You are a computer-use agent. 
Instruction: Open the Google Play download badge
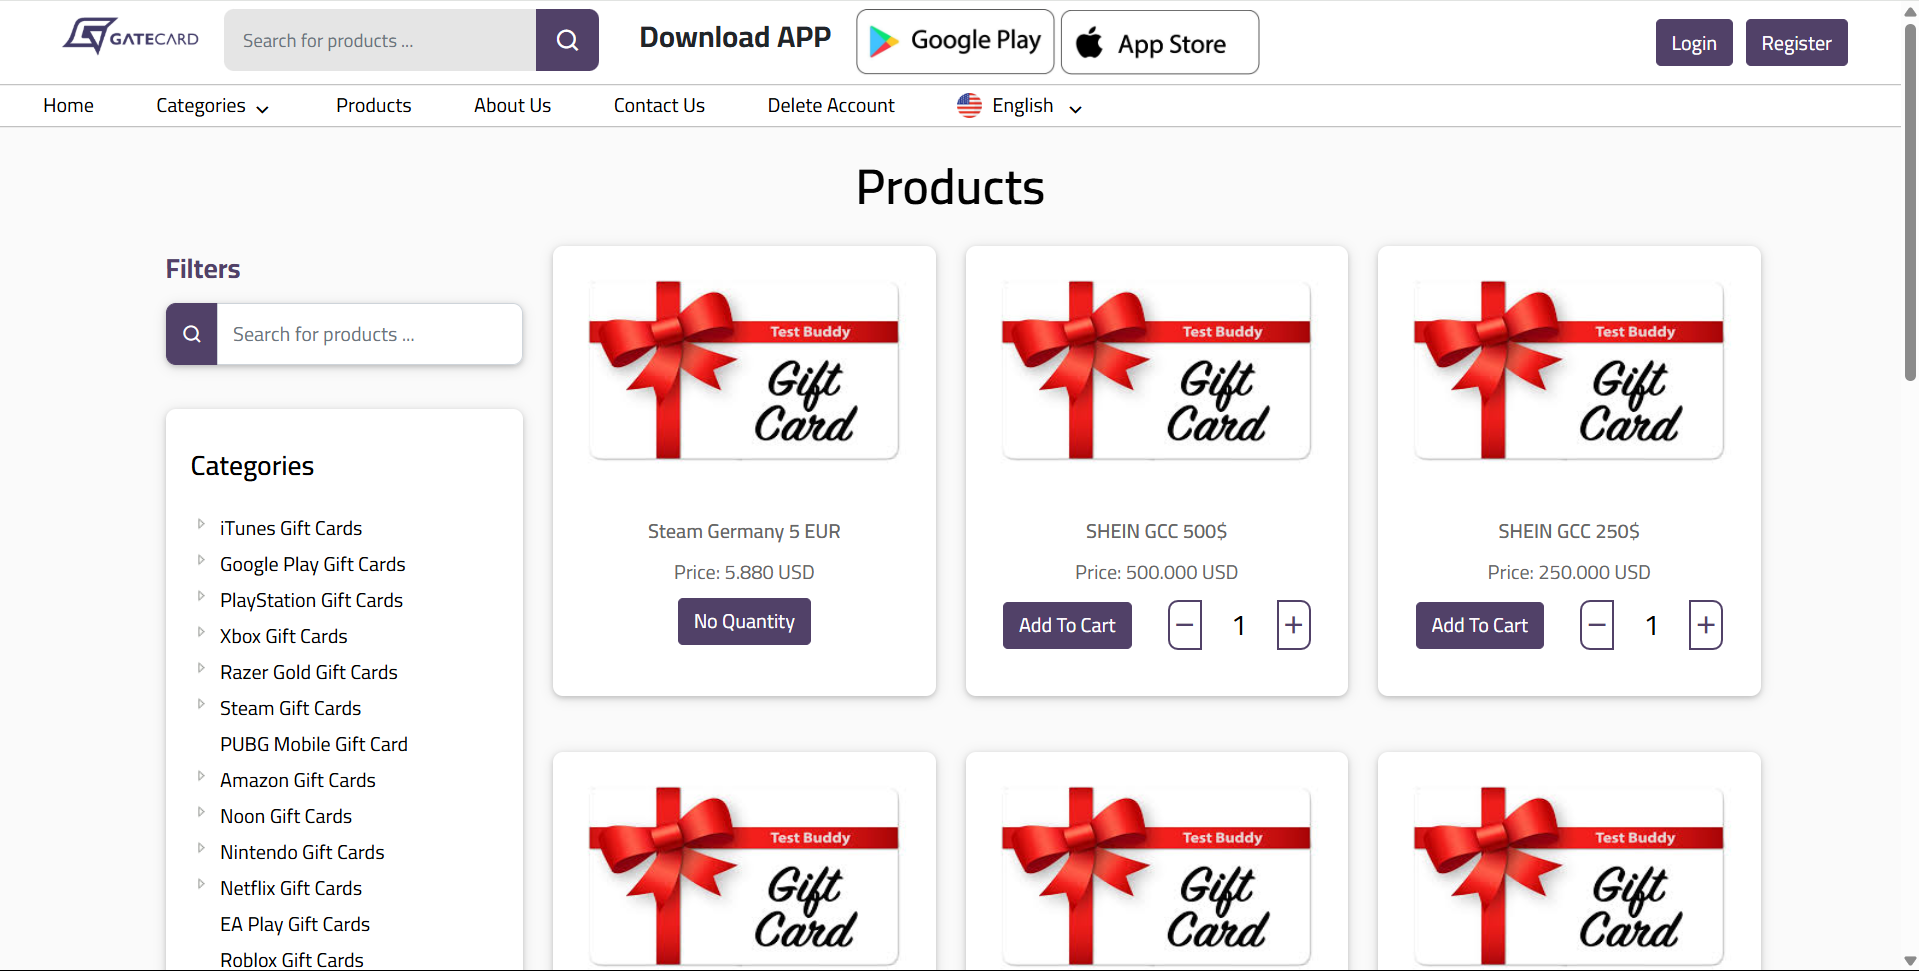coord(955,41)
